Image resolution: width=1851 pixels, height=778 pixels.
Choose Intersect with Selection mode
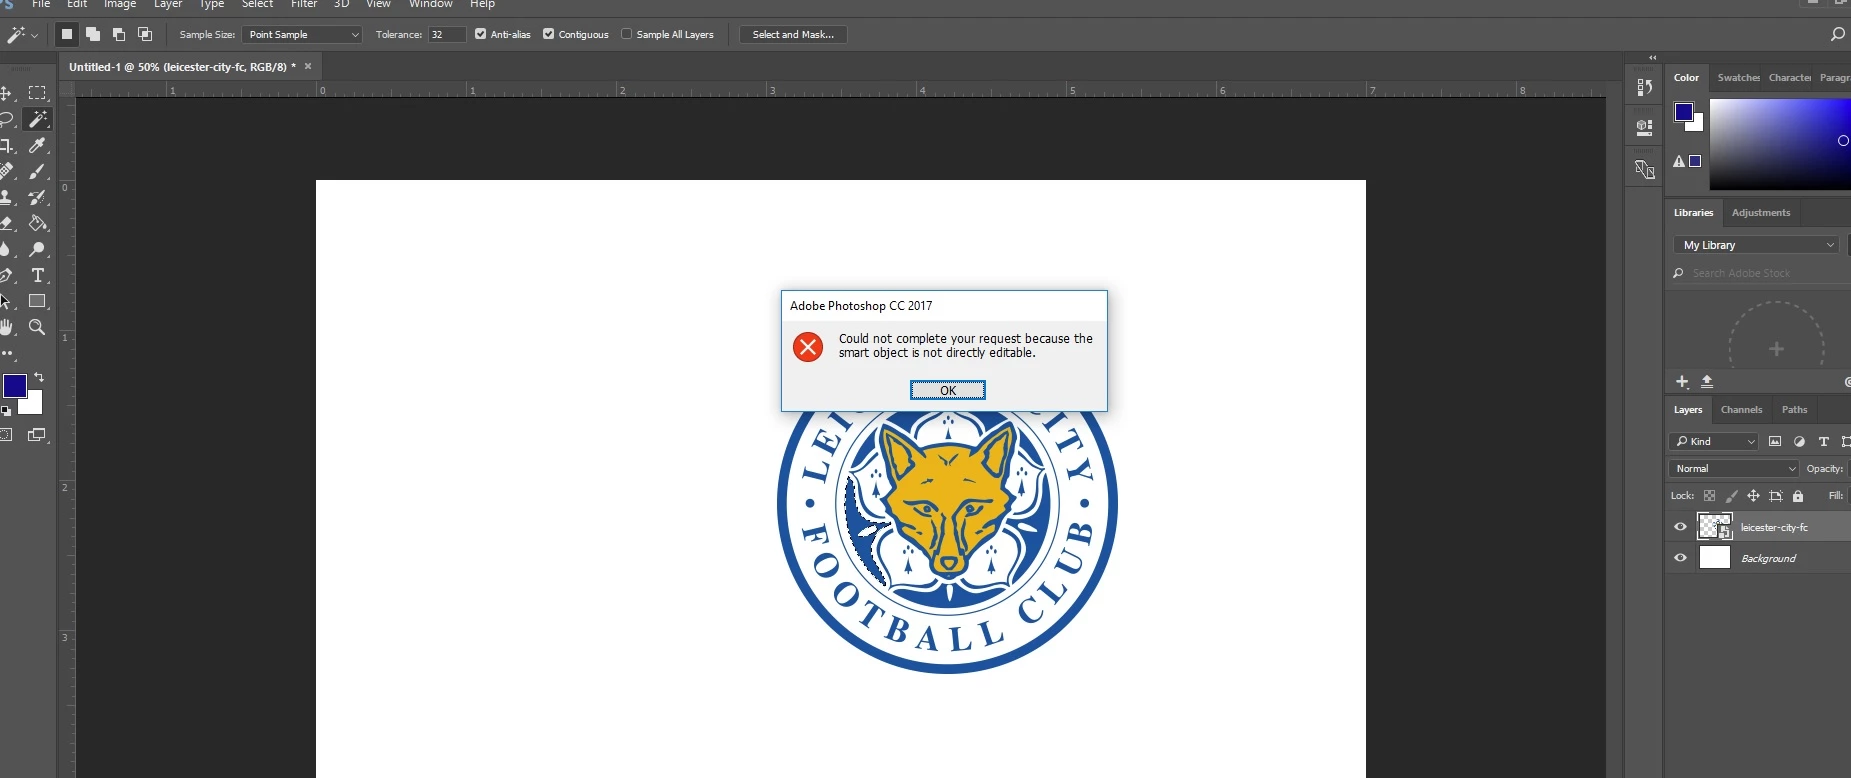click(x=145, y=34)
